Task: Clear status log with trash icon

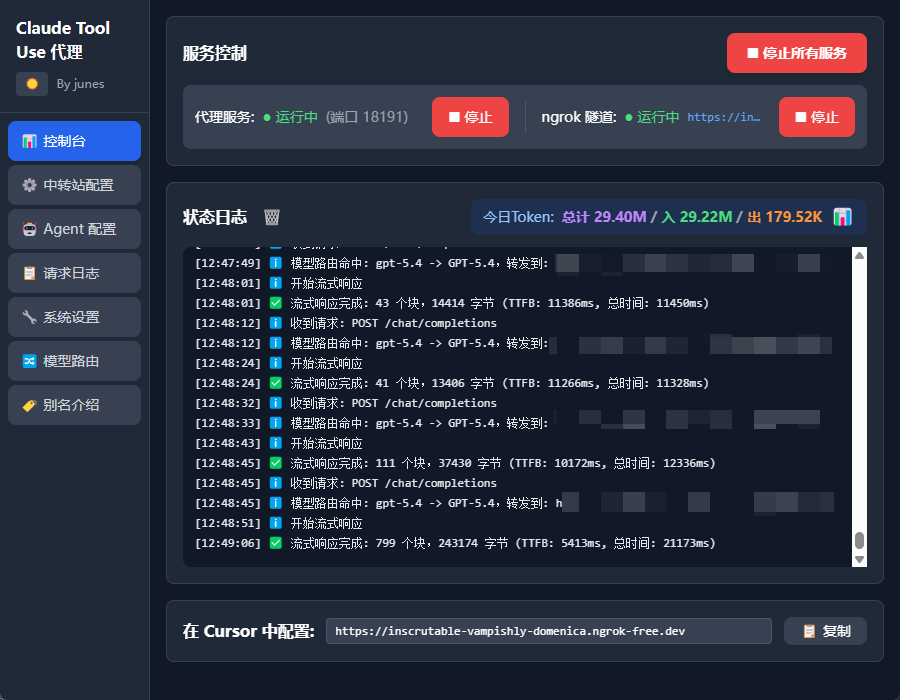Action: pyautogui.click(x=271, y=217)
